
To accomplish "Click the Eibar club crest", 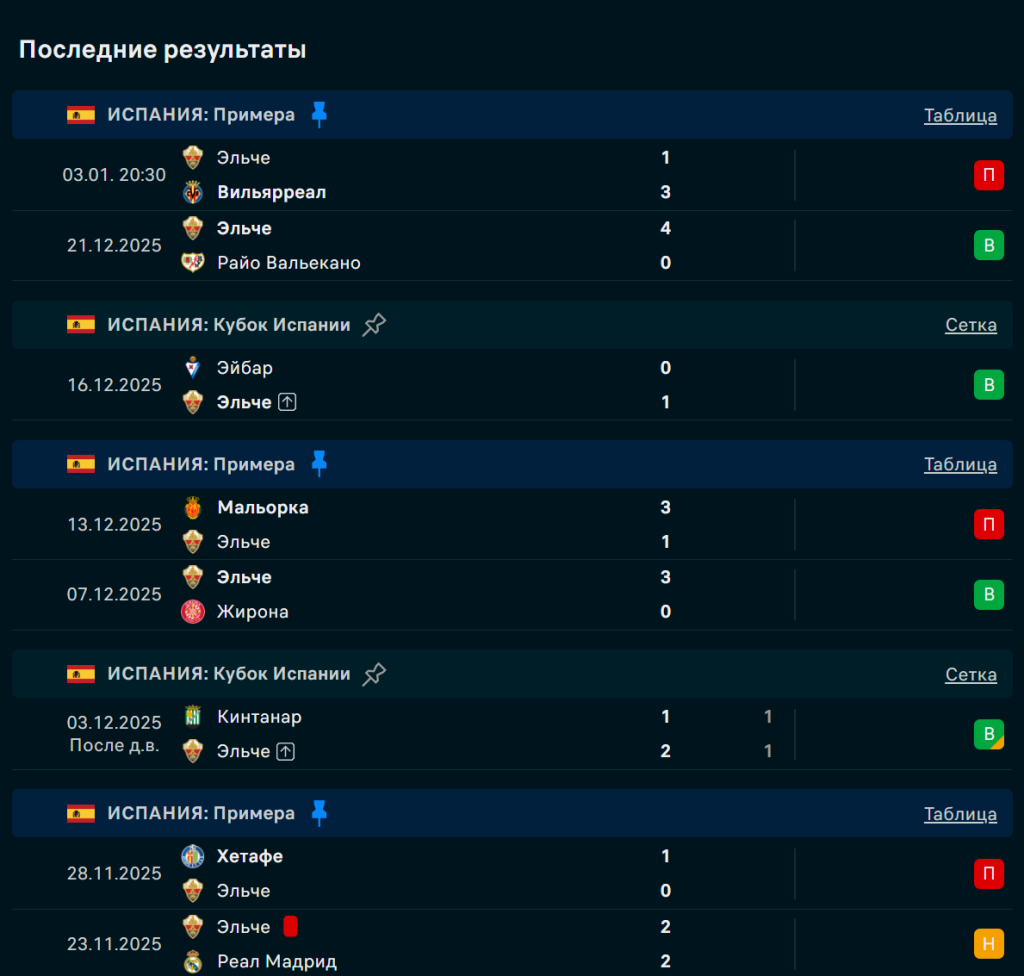I will tap(193, 368).
